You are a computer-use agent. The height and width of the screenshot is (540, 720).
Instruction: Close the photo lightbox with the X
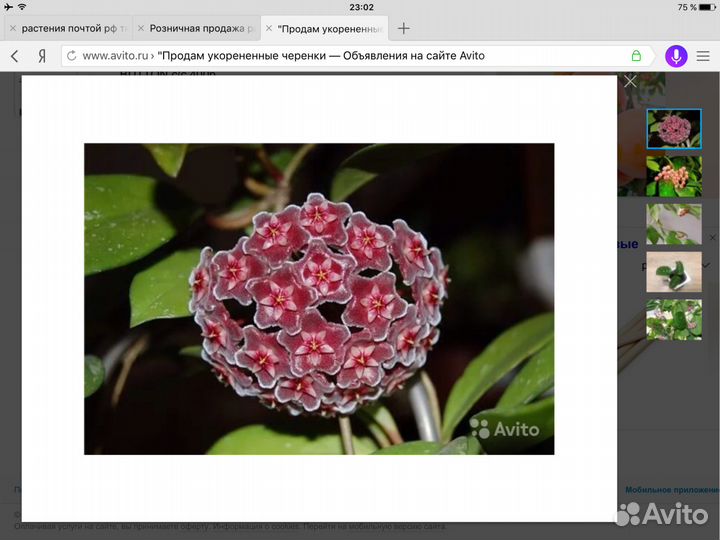coord(630,81)
